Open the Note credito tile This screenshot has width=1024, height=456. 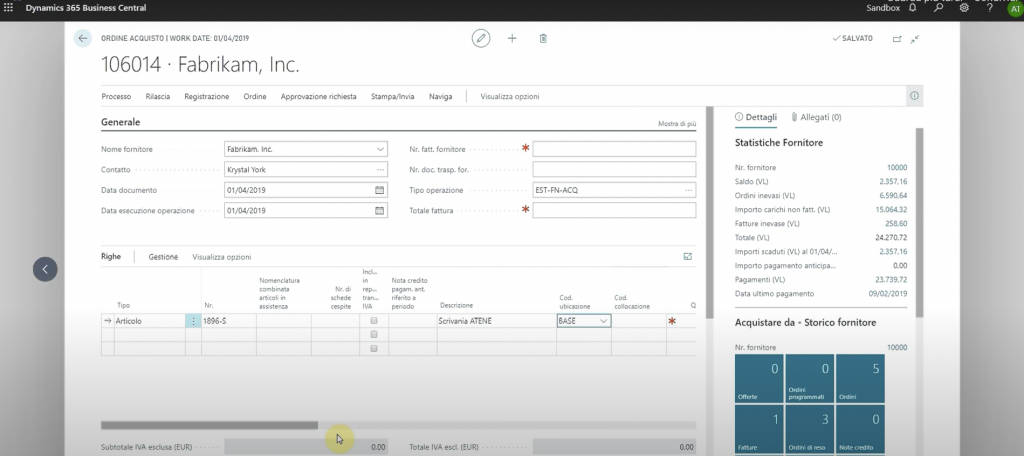point(860,429)
